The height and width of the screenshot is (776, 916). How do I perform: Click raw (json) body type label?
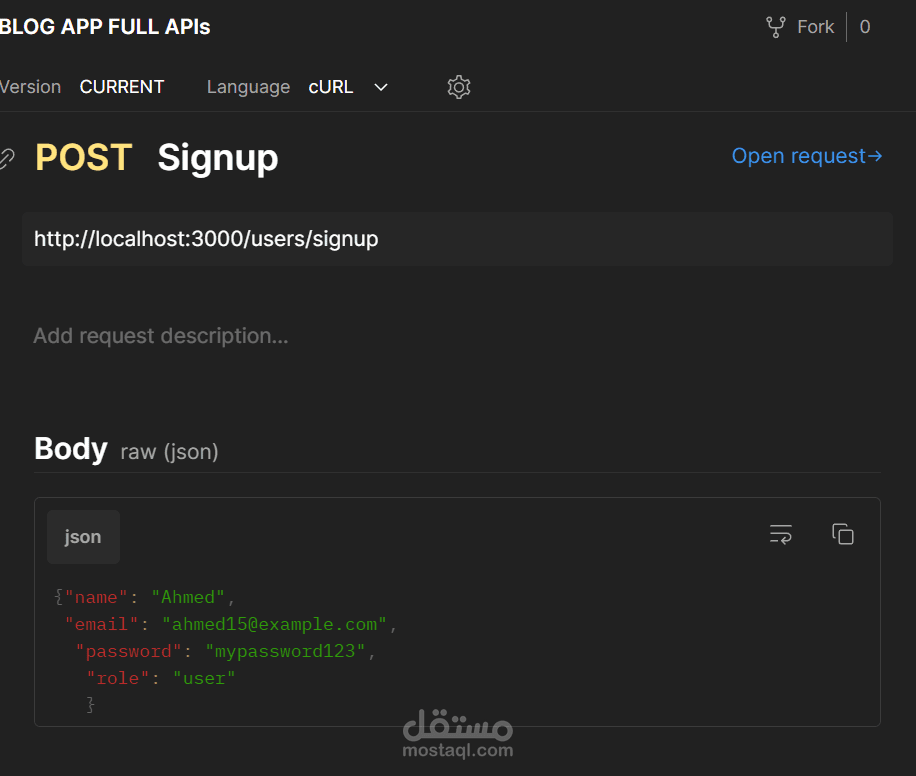[169, 452]
